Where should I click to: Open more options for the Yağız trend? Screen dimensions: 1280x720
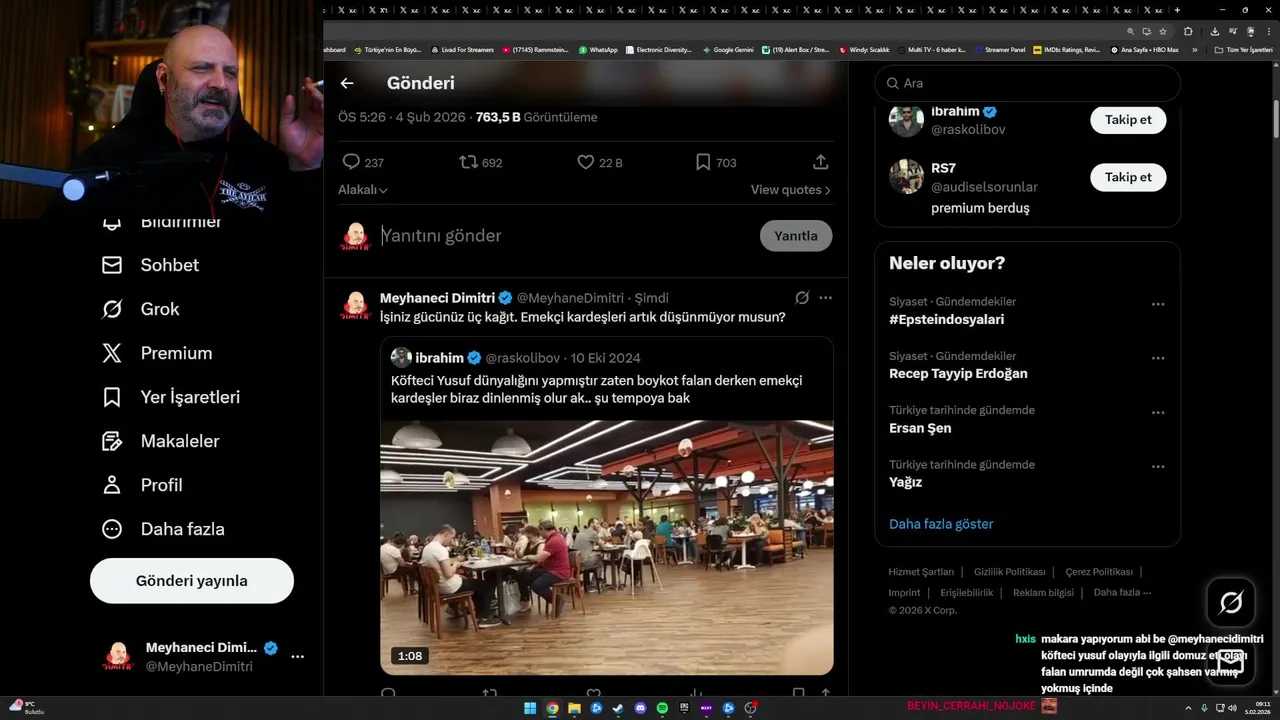1158,466
